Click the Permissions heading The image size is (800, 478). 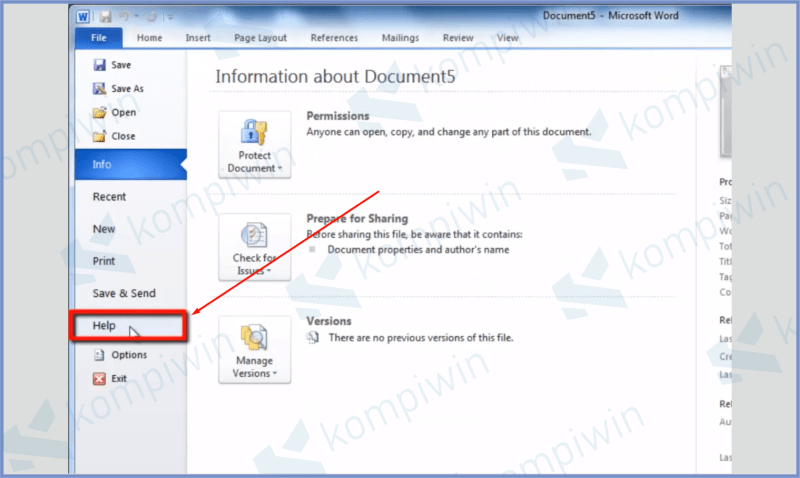pyautogui.click(x=338, y=116)
